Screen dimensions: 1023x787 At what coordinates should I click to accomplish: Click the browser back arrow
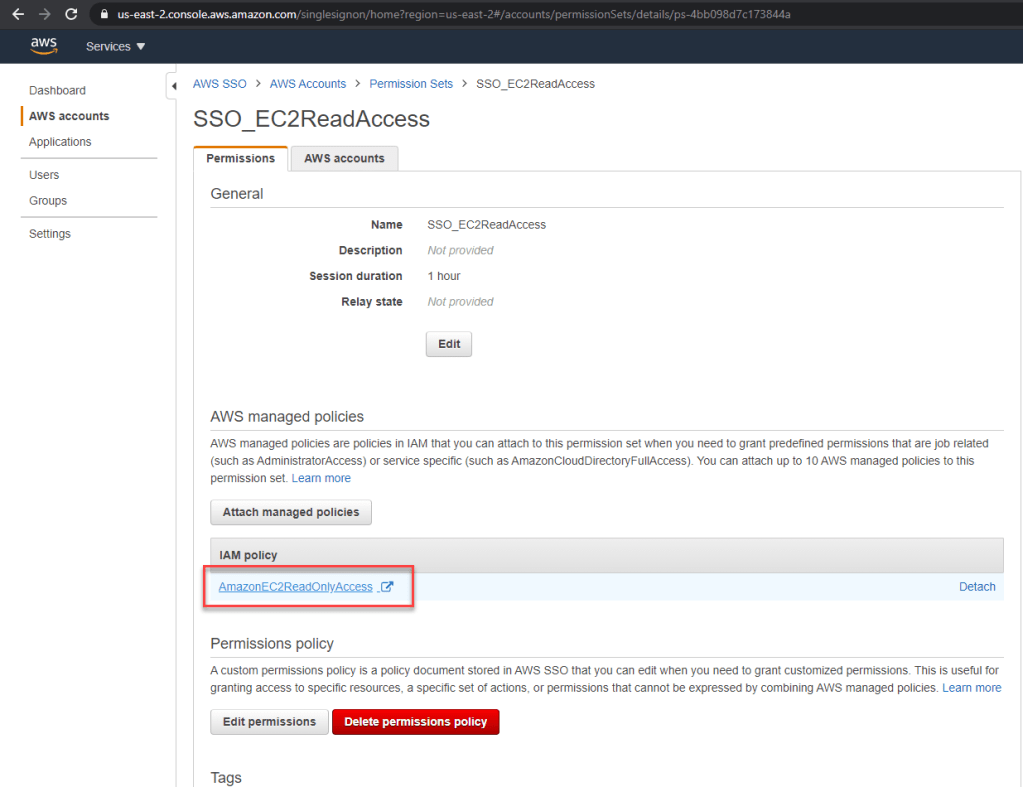[17, 14]
